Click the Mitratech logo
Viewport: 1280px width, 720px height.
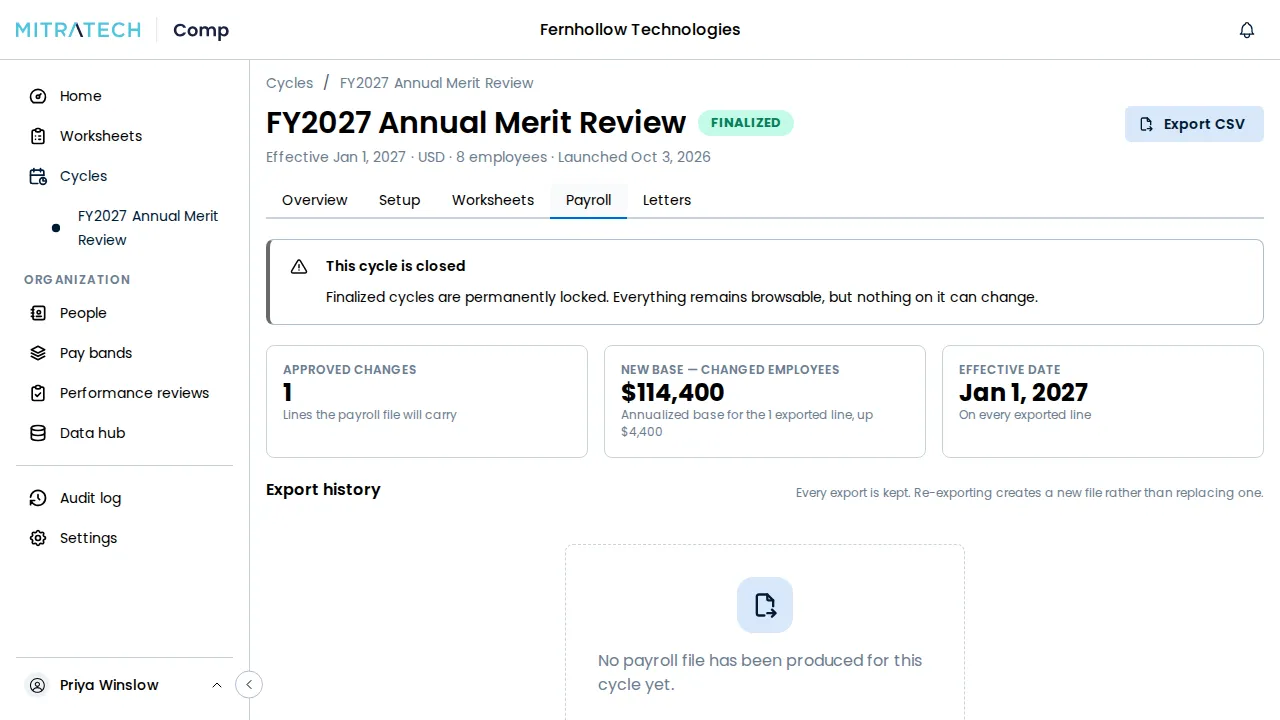tap(78, 30)
